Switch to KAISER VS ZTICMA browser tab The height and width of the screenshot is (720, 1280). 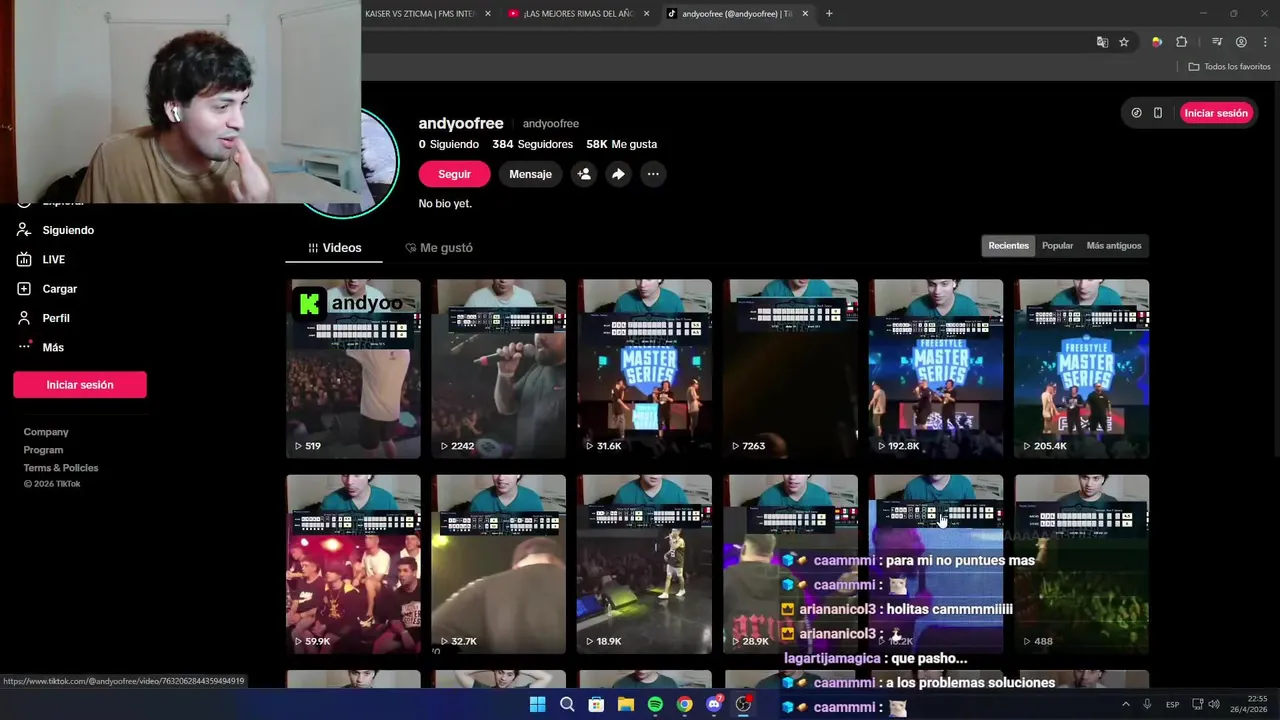tap(420, 14)
